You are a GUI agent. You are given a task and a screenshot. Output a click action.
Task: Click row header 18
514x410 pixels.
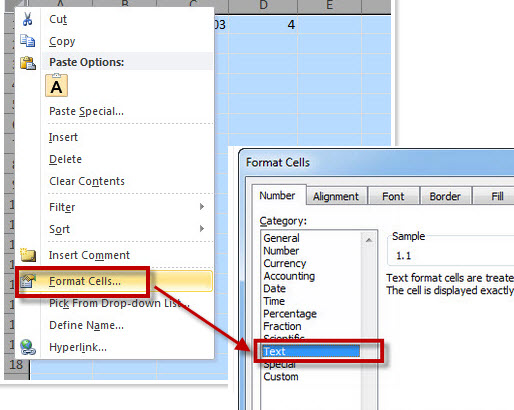[16, 365]
